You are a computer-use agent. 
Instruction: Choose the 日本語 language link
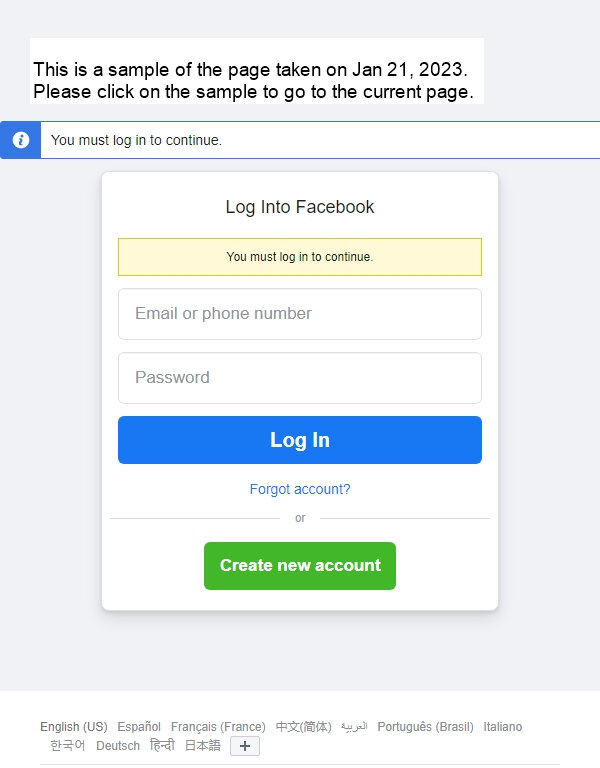[202, 745]
